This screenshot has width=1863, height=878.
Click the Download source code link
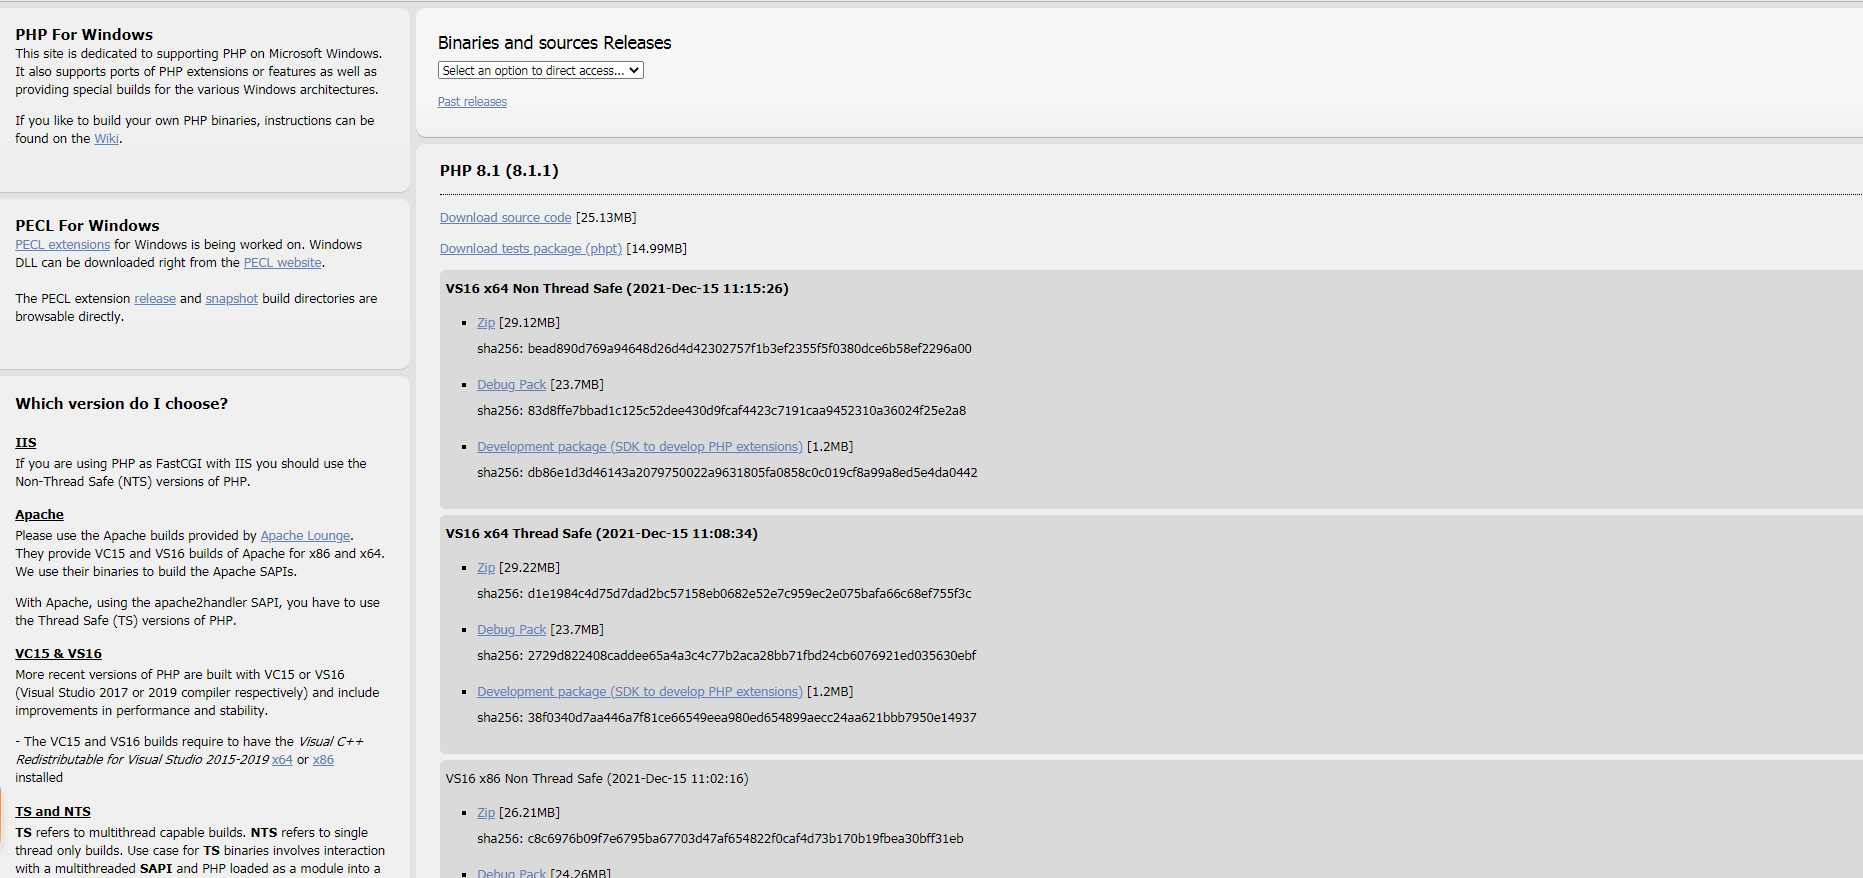[x=505, y=218]
